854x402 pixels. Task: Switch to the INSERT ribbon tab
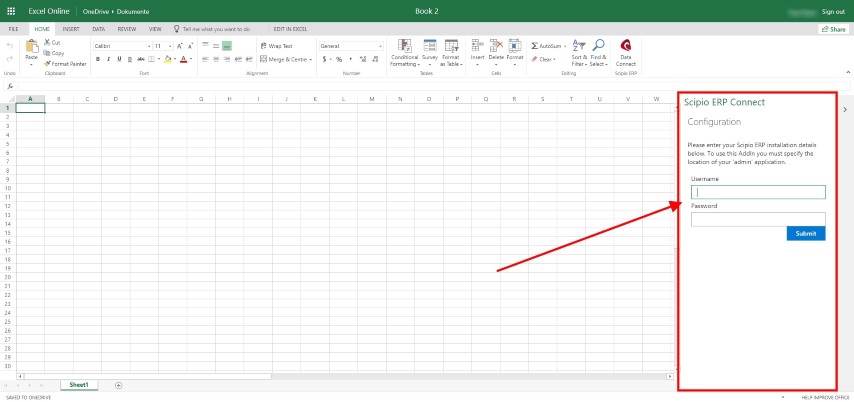click(x=71, y=29)
